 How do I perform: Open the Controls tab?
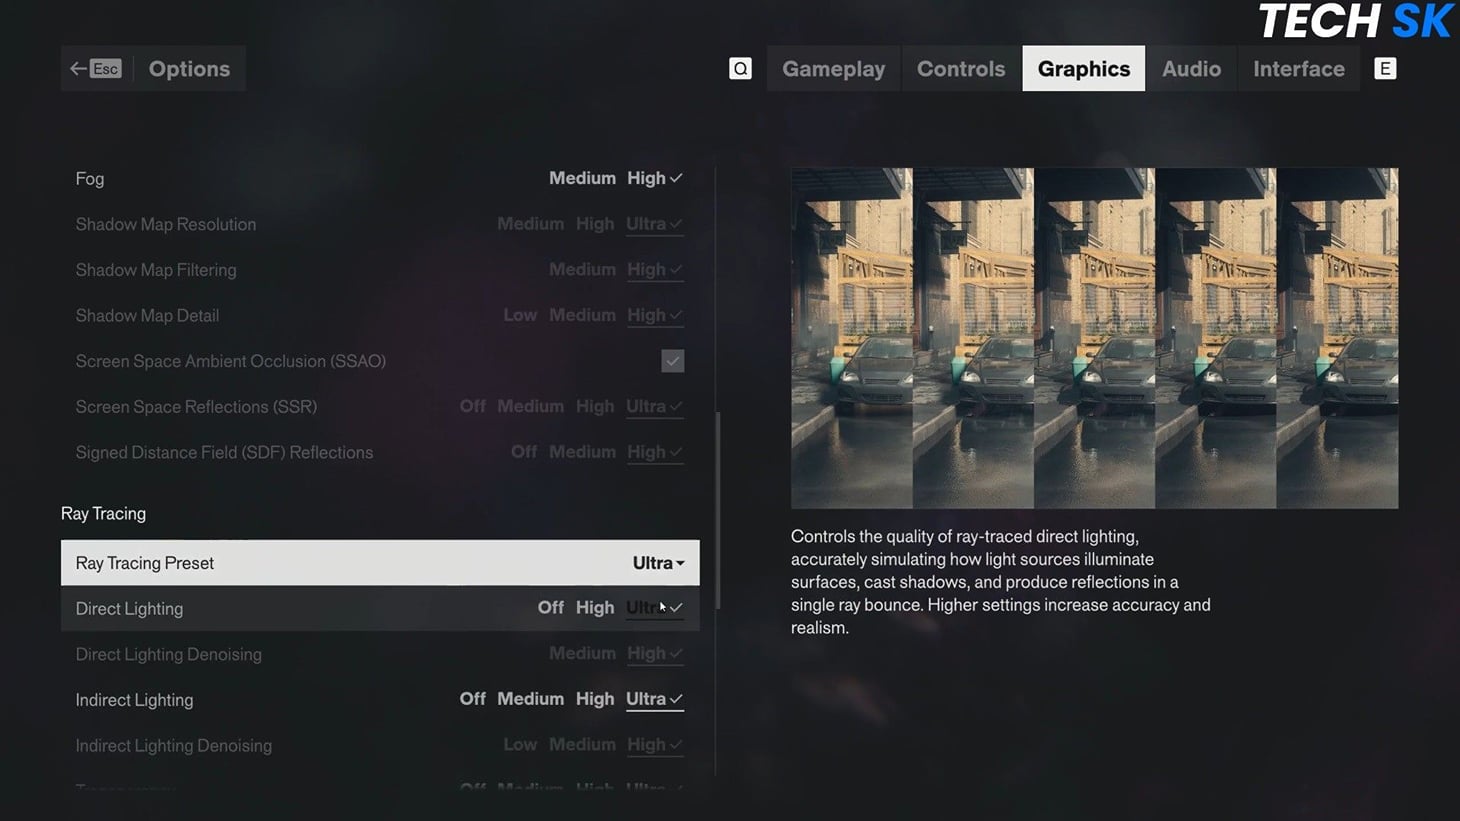[x=961, y=68]
